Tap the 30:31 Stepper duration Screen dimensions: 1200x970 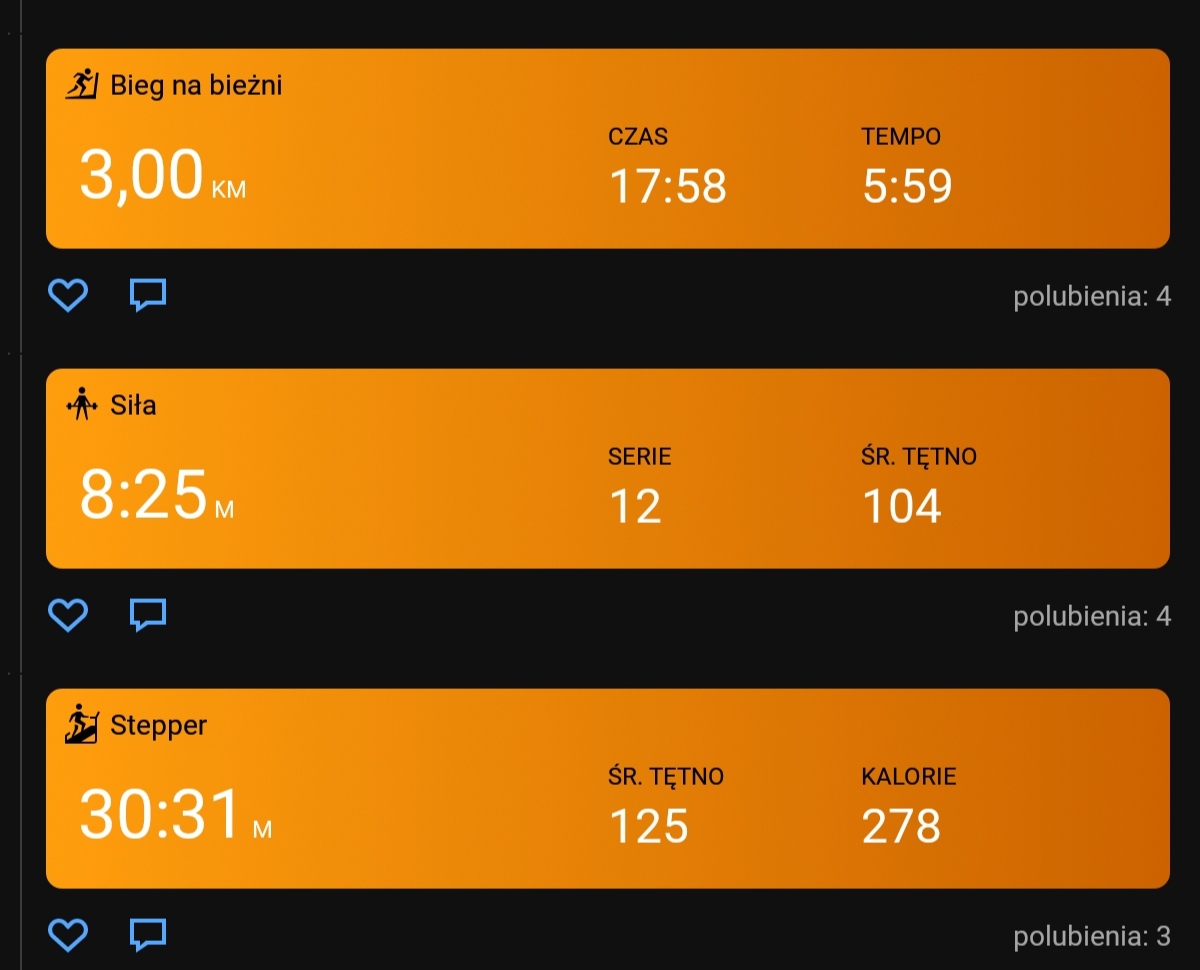pos(175,815)
